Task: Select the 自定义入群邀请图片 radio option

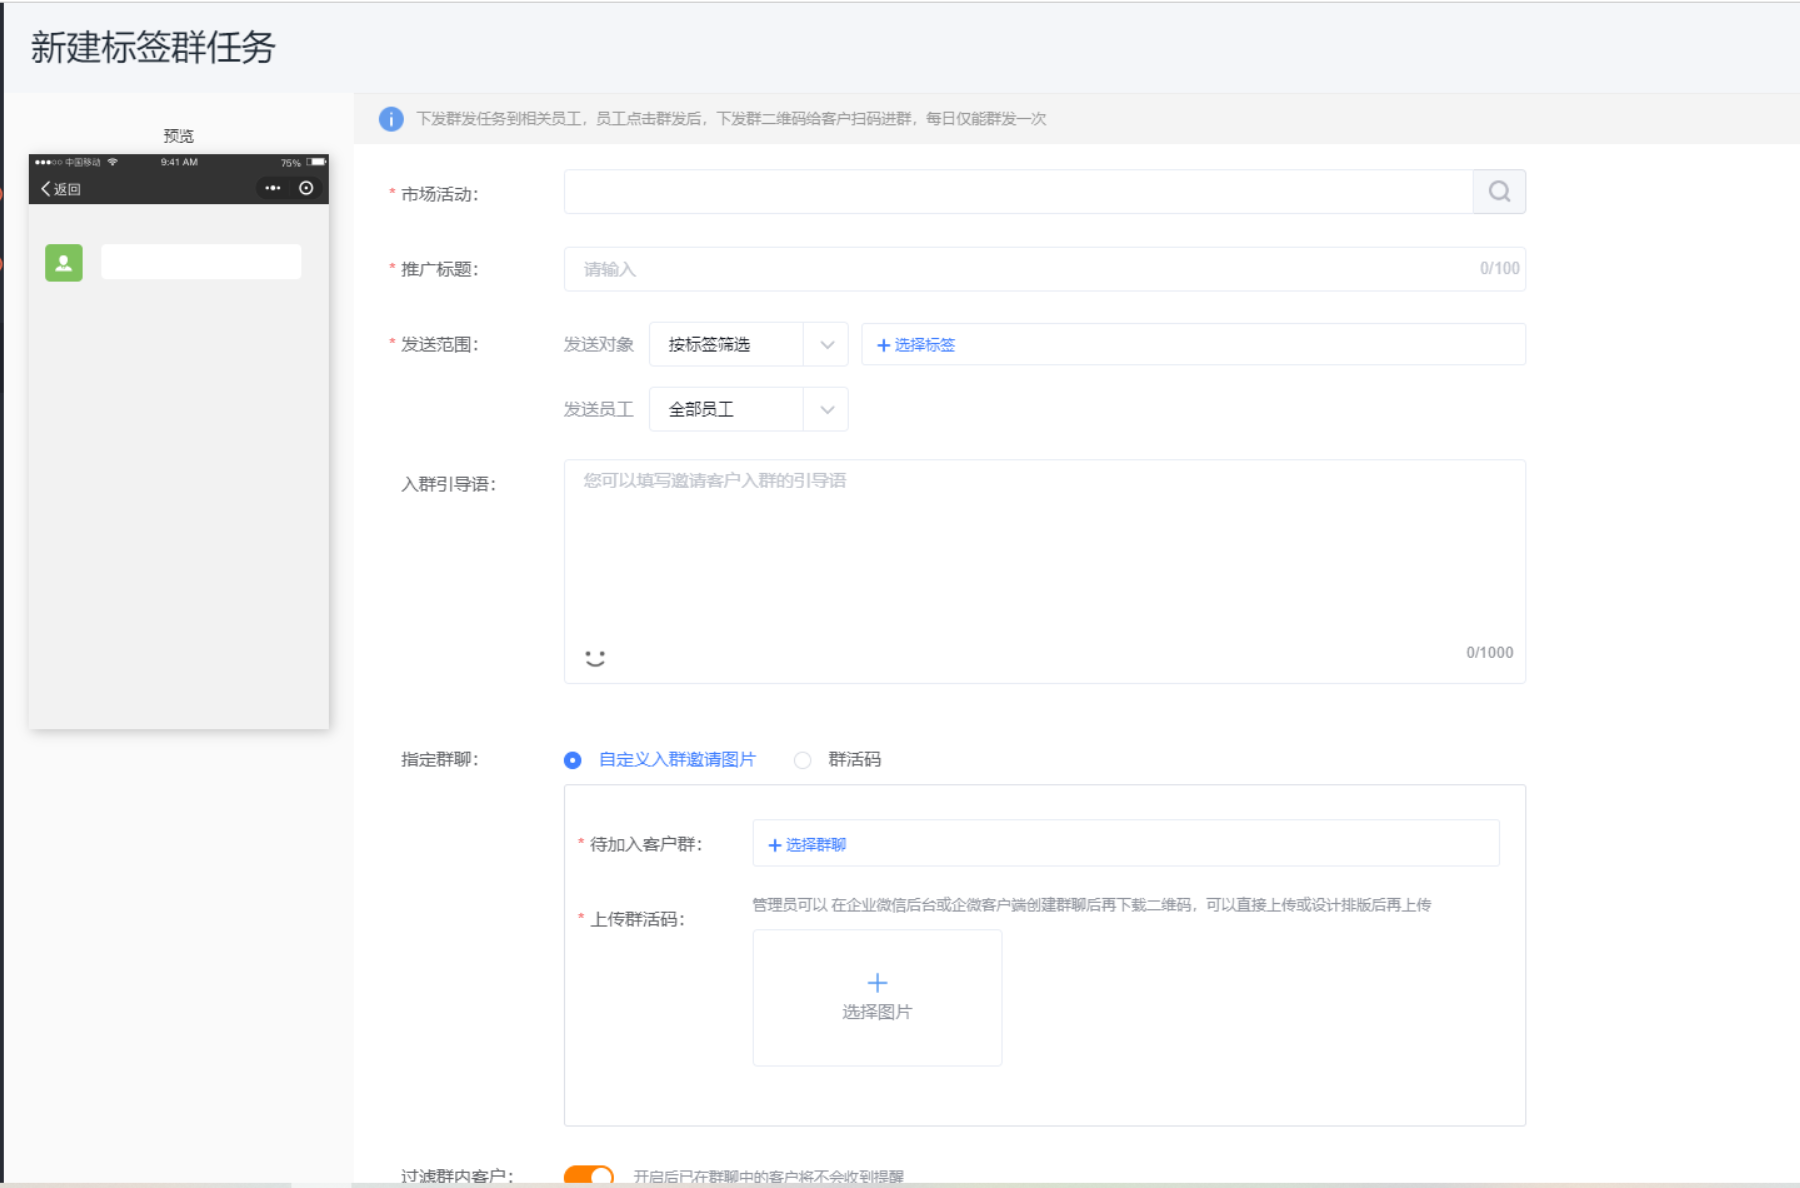Action: 572,760
